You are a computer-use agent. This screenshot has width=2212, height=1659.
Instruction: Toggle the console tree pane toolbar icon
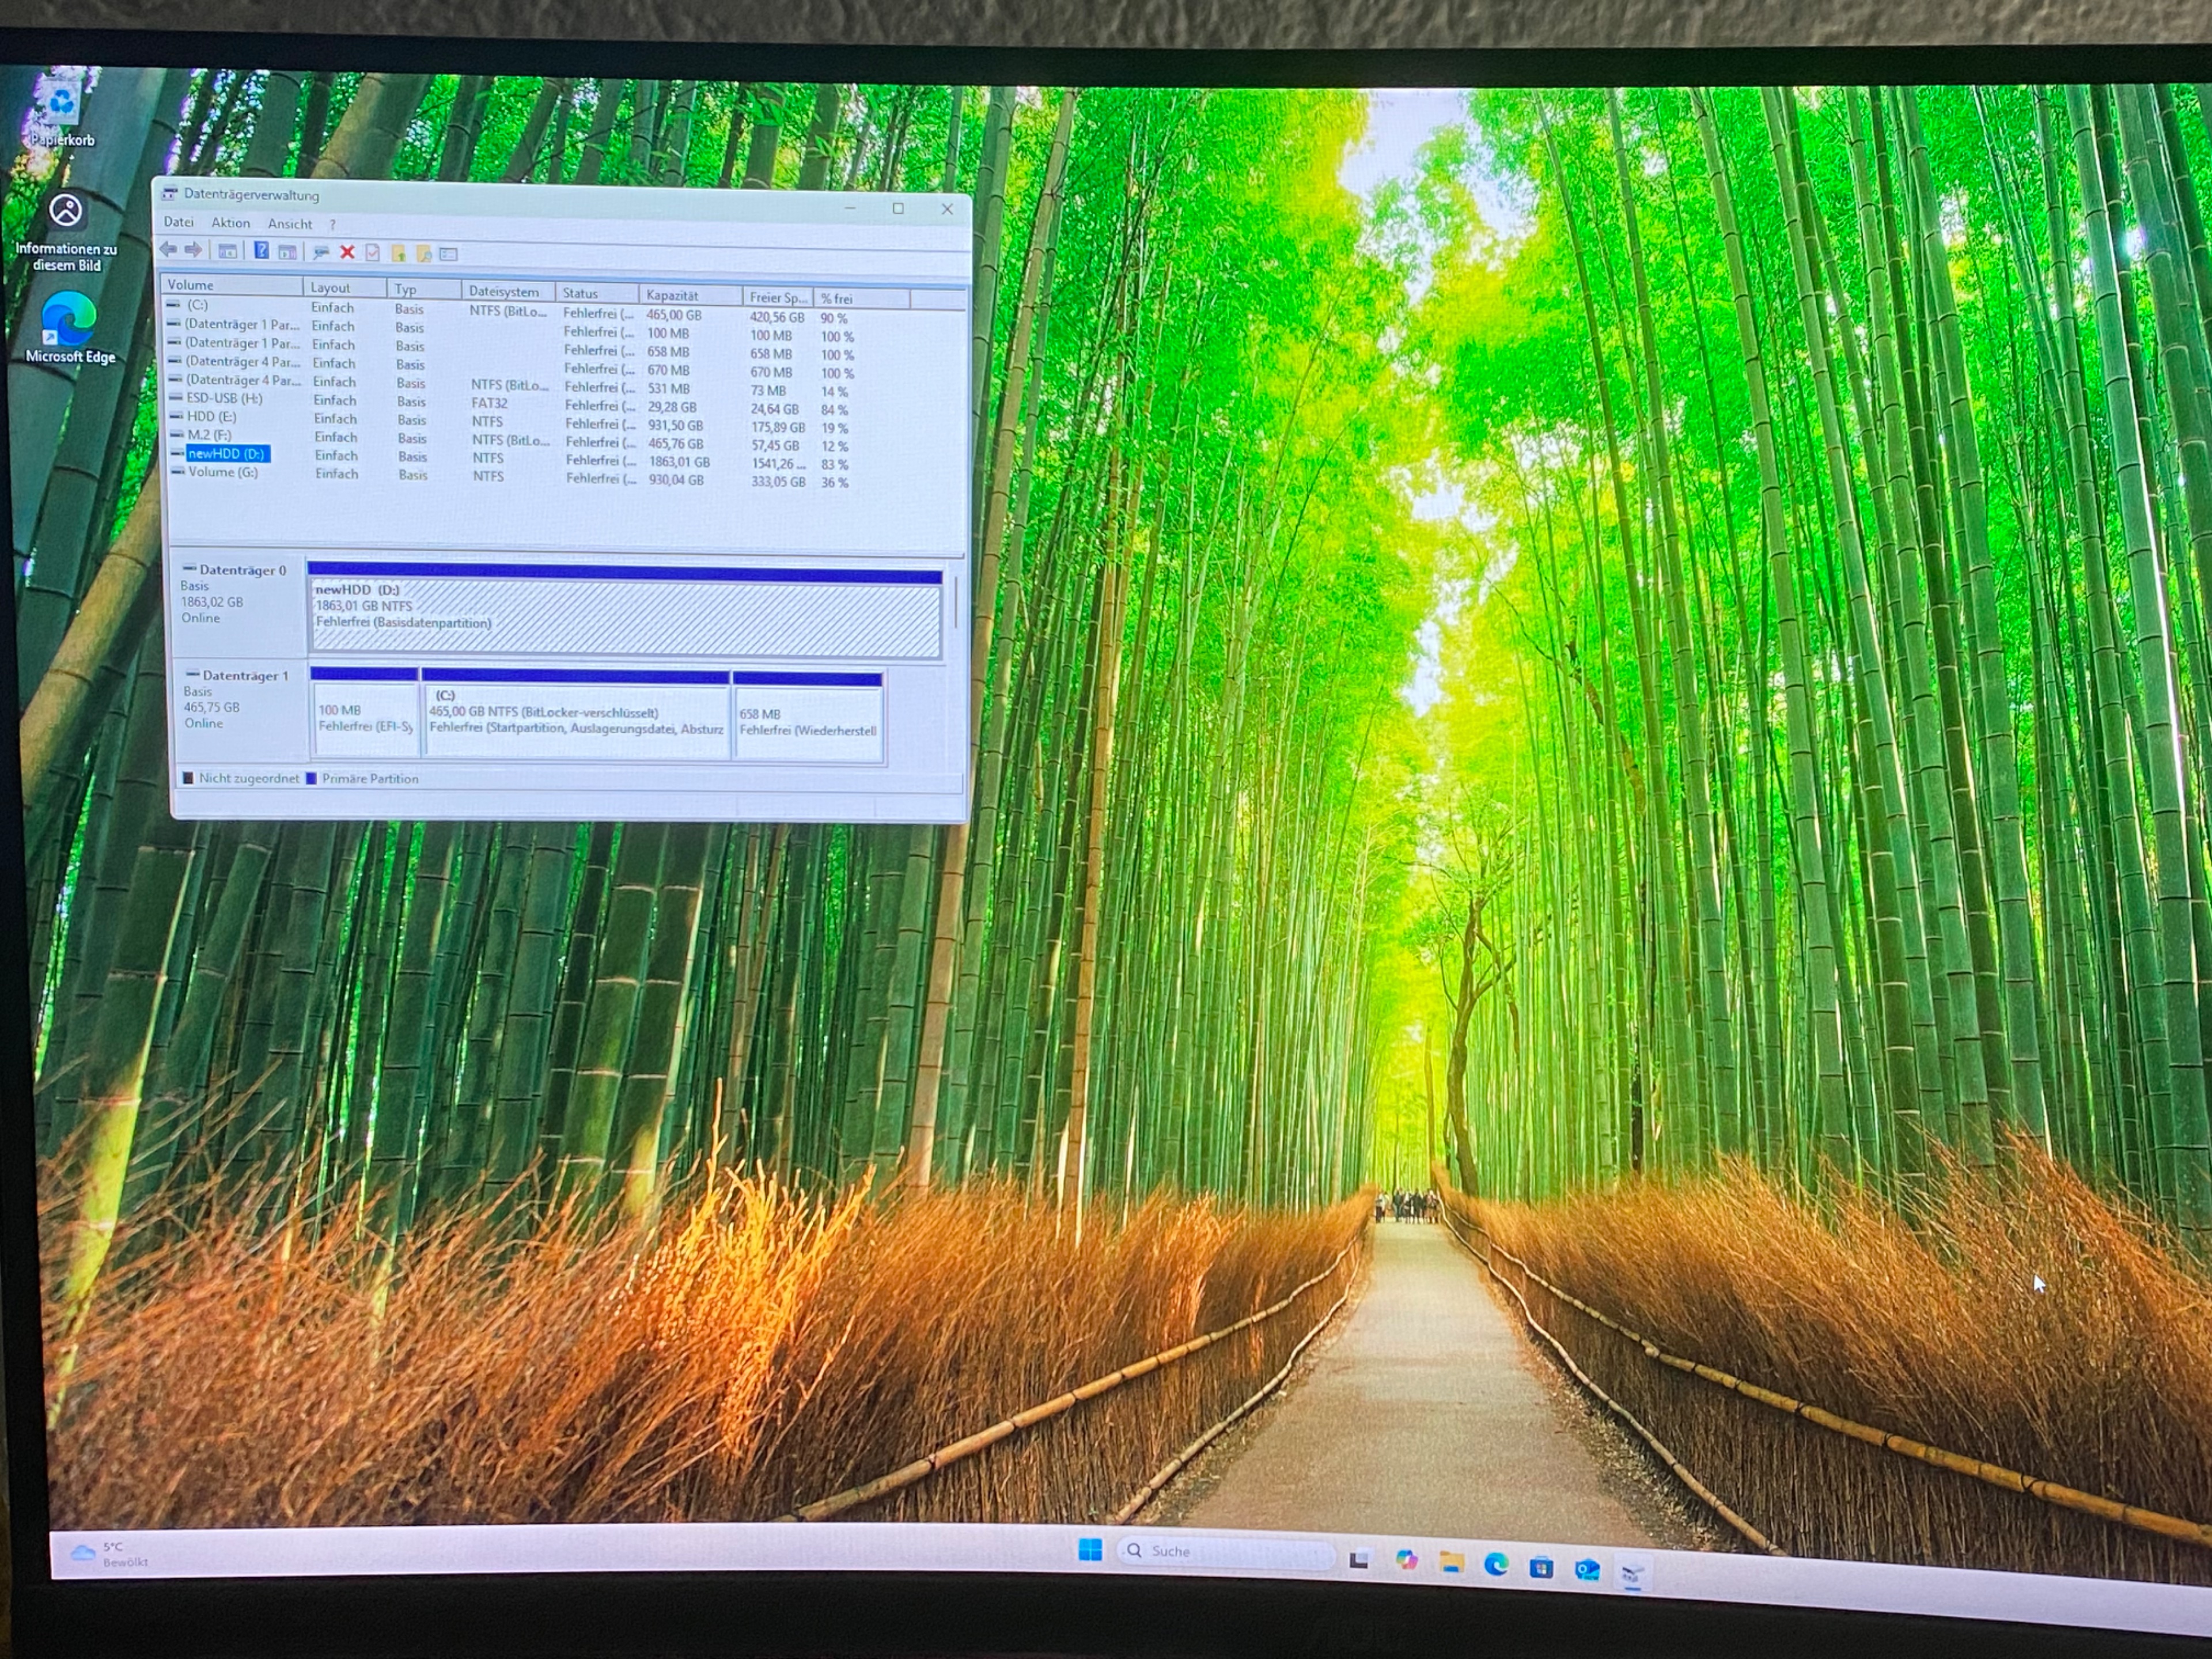point(228,251)
